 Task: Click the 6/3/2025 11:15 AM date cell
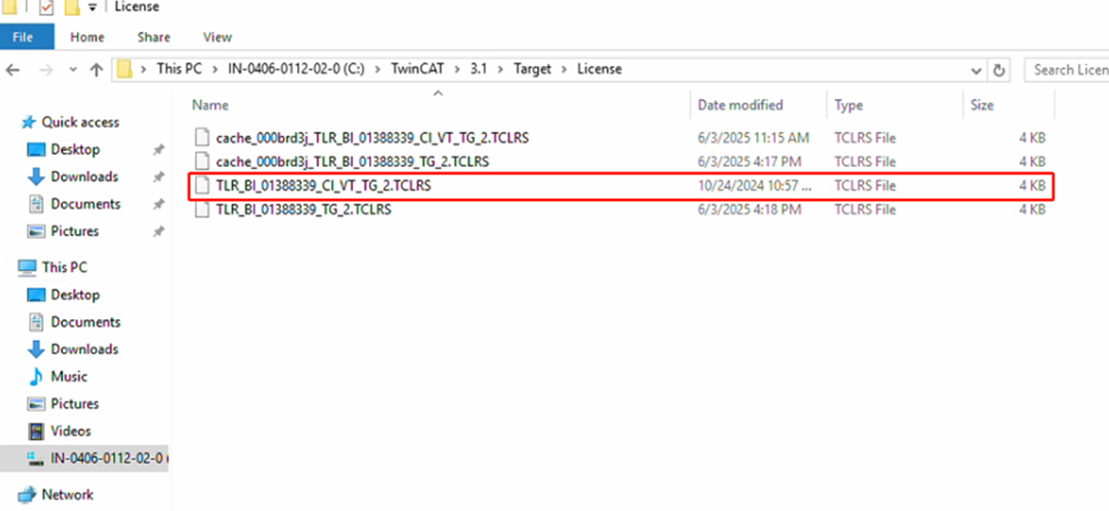753,138
